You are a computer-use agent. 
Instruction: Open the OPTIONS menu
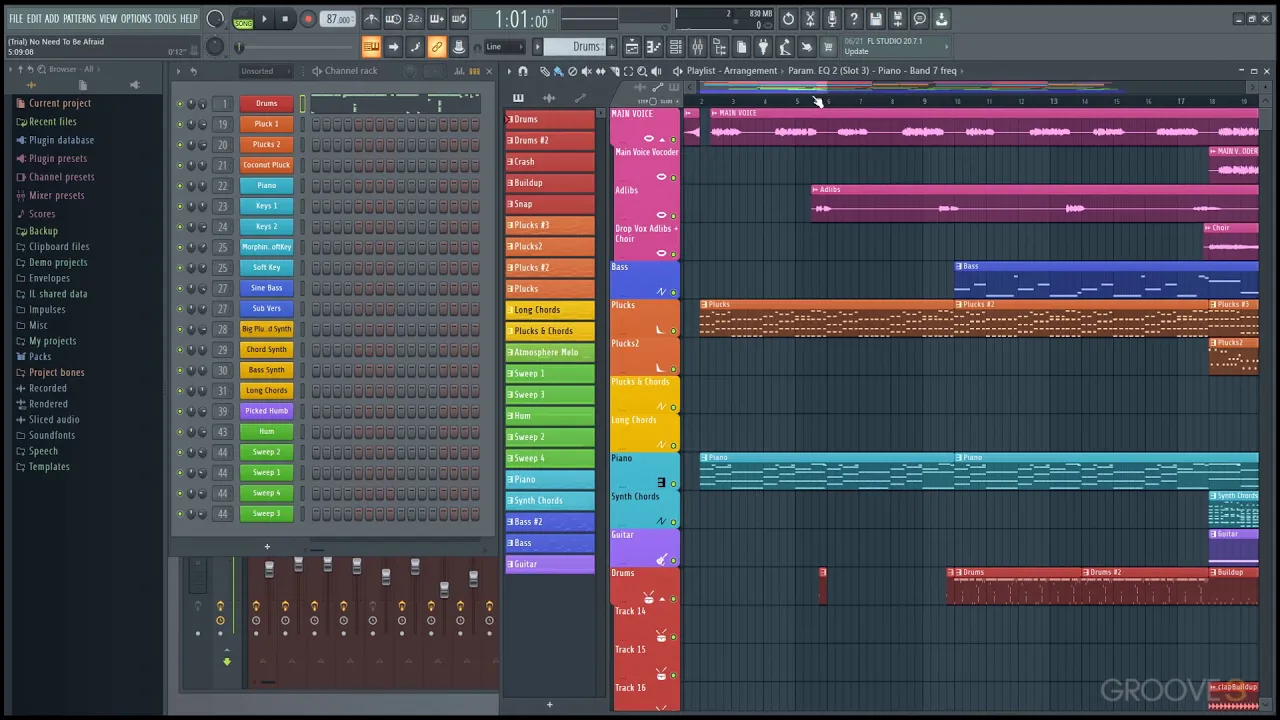click(135, 19)
